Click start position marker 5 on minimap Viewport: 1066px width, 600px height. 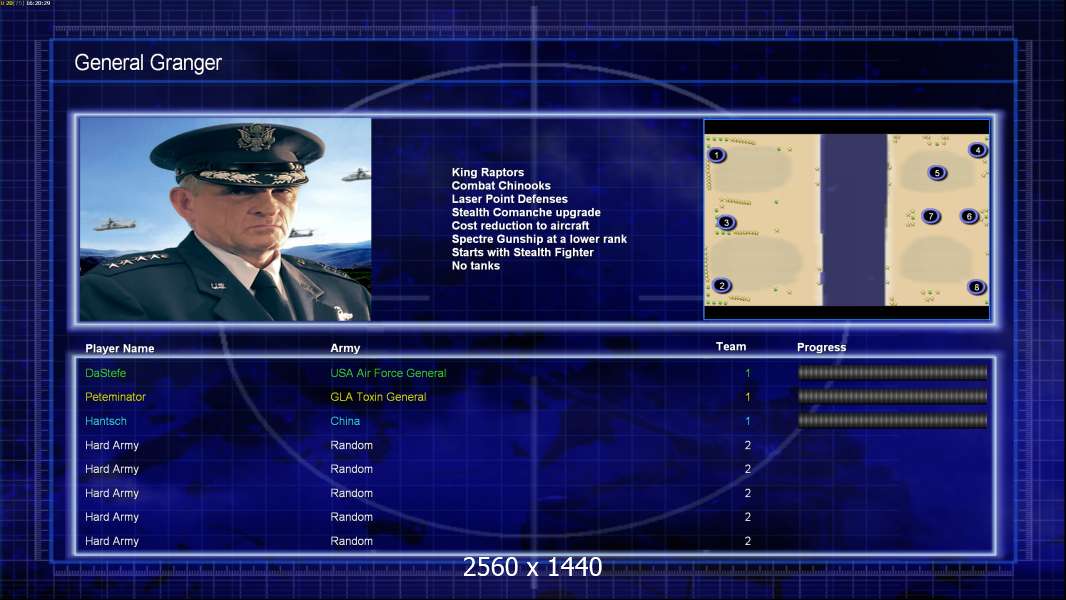[937, 173]
